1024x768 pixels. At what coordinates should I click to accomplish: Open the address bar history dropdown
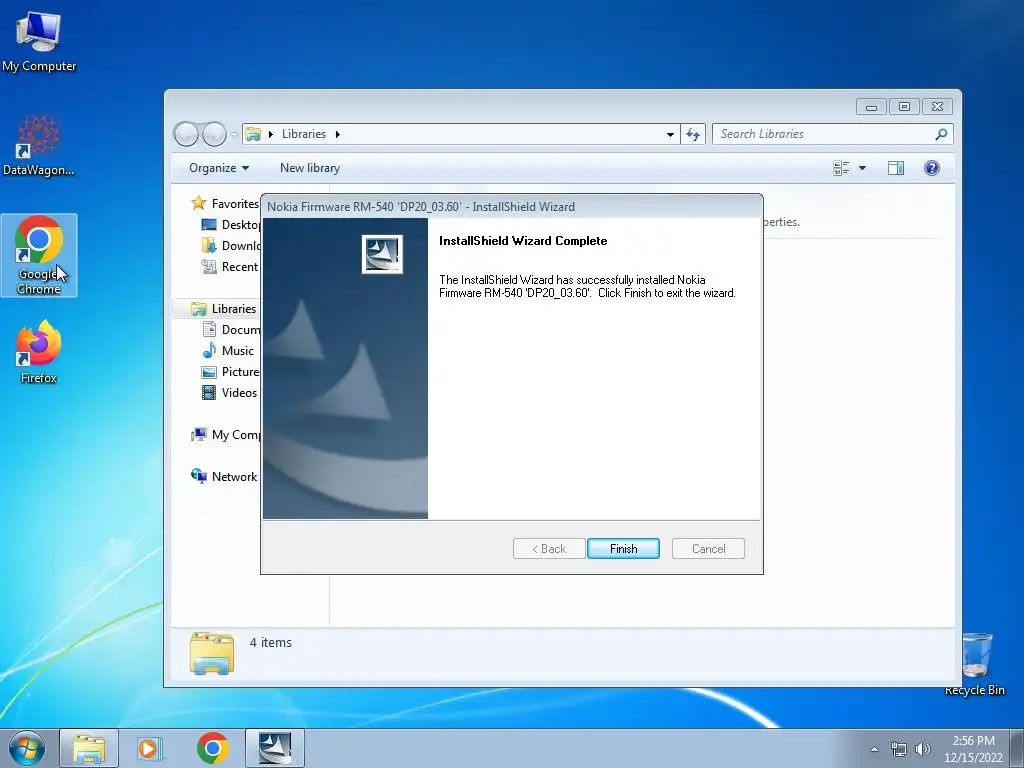[x=670, y=135]
